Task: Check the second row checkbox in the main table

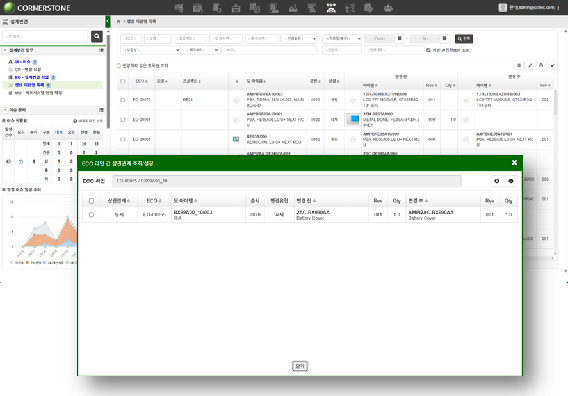Action: [x=122, y=120]
